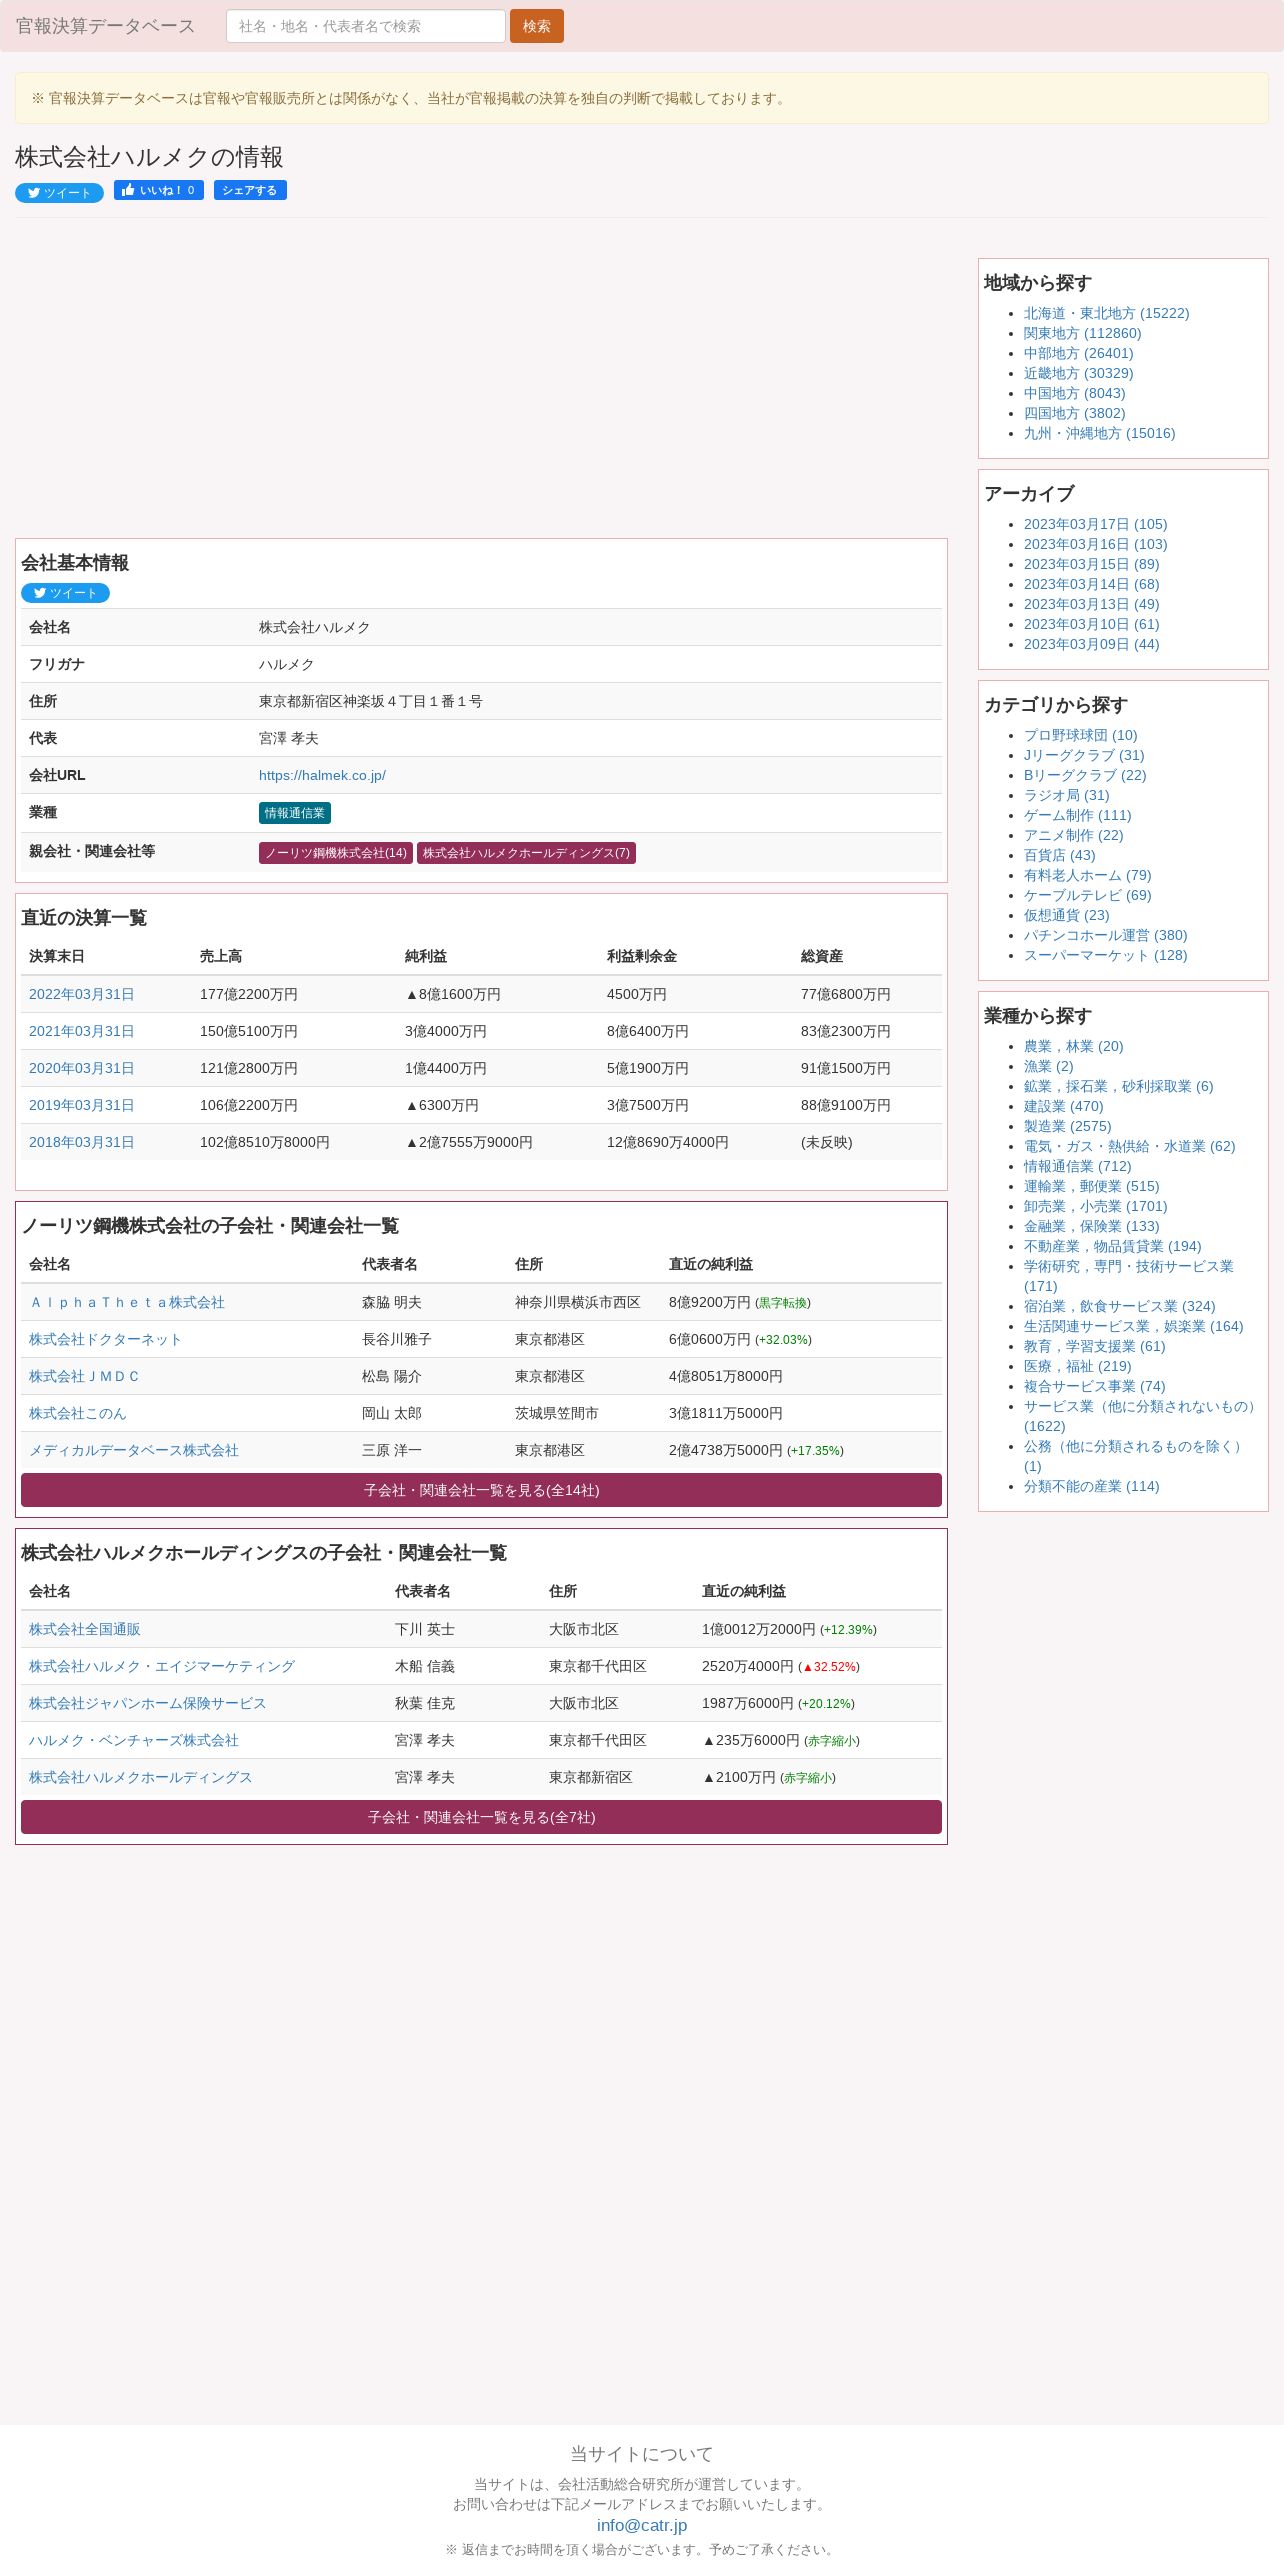Select the 情報通信業 industry tag
This screenshot has width=1284, height=2568.
click(x=295, y=813)
